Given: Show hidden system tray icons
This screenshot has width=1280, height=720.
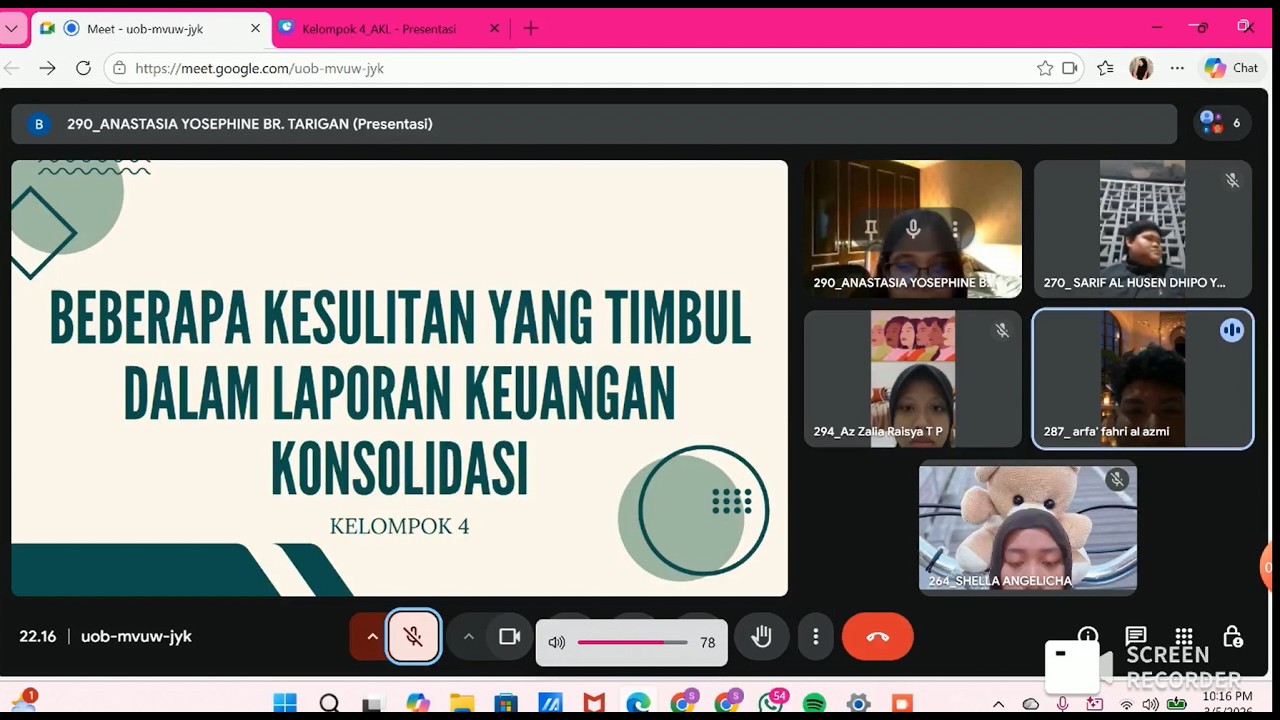Looking at the screenshot, I should click(998, 704).
